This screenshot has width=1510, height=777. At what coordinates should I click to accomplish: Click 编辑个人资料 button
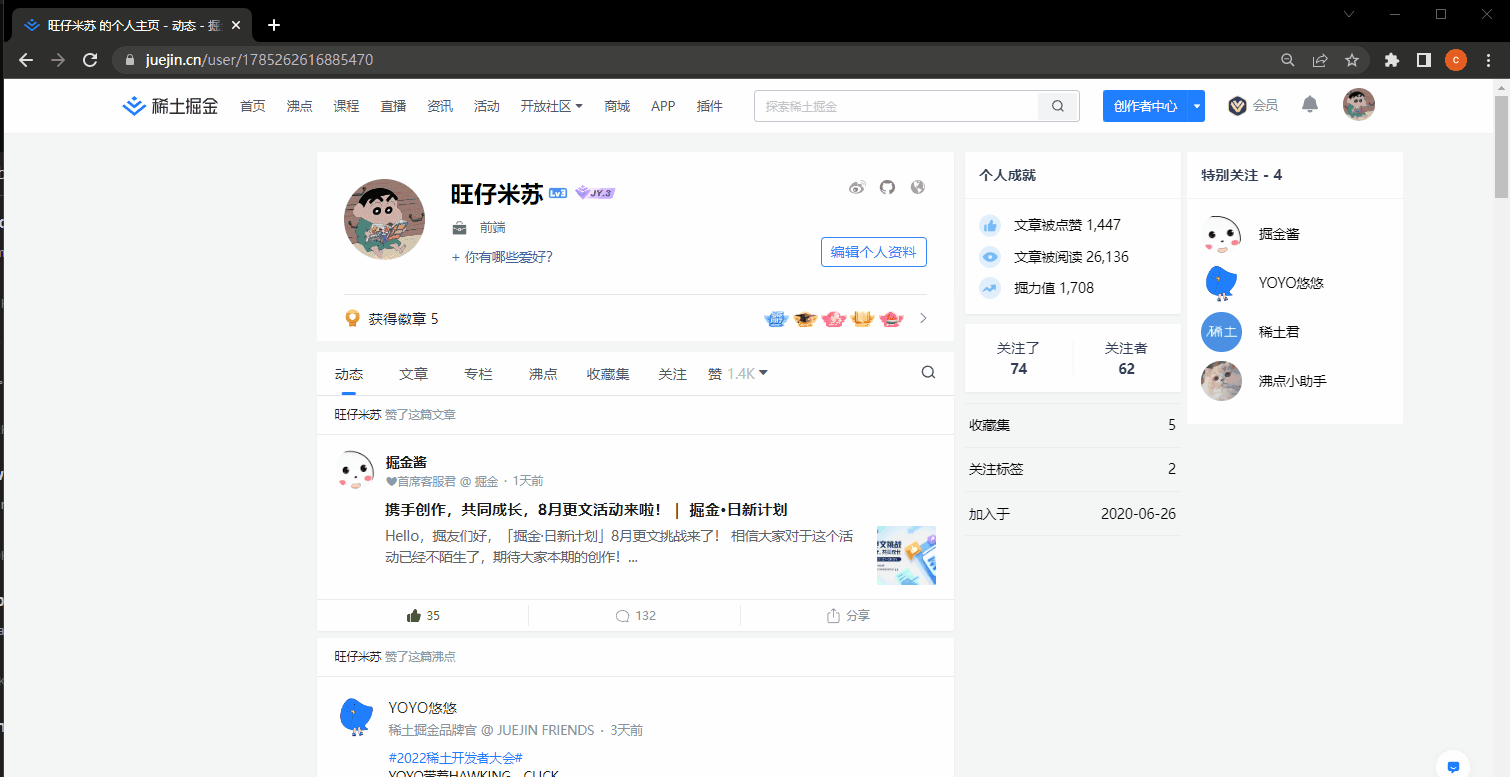tap(874, 252)
